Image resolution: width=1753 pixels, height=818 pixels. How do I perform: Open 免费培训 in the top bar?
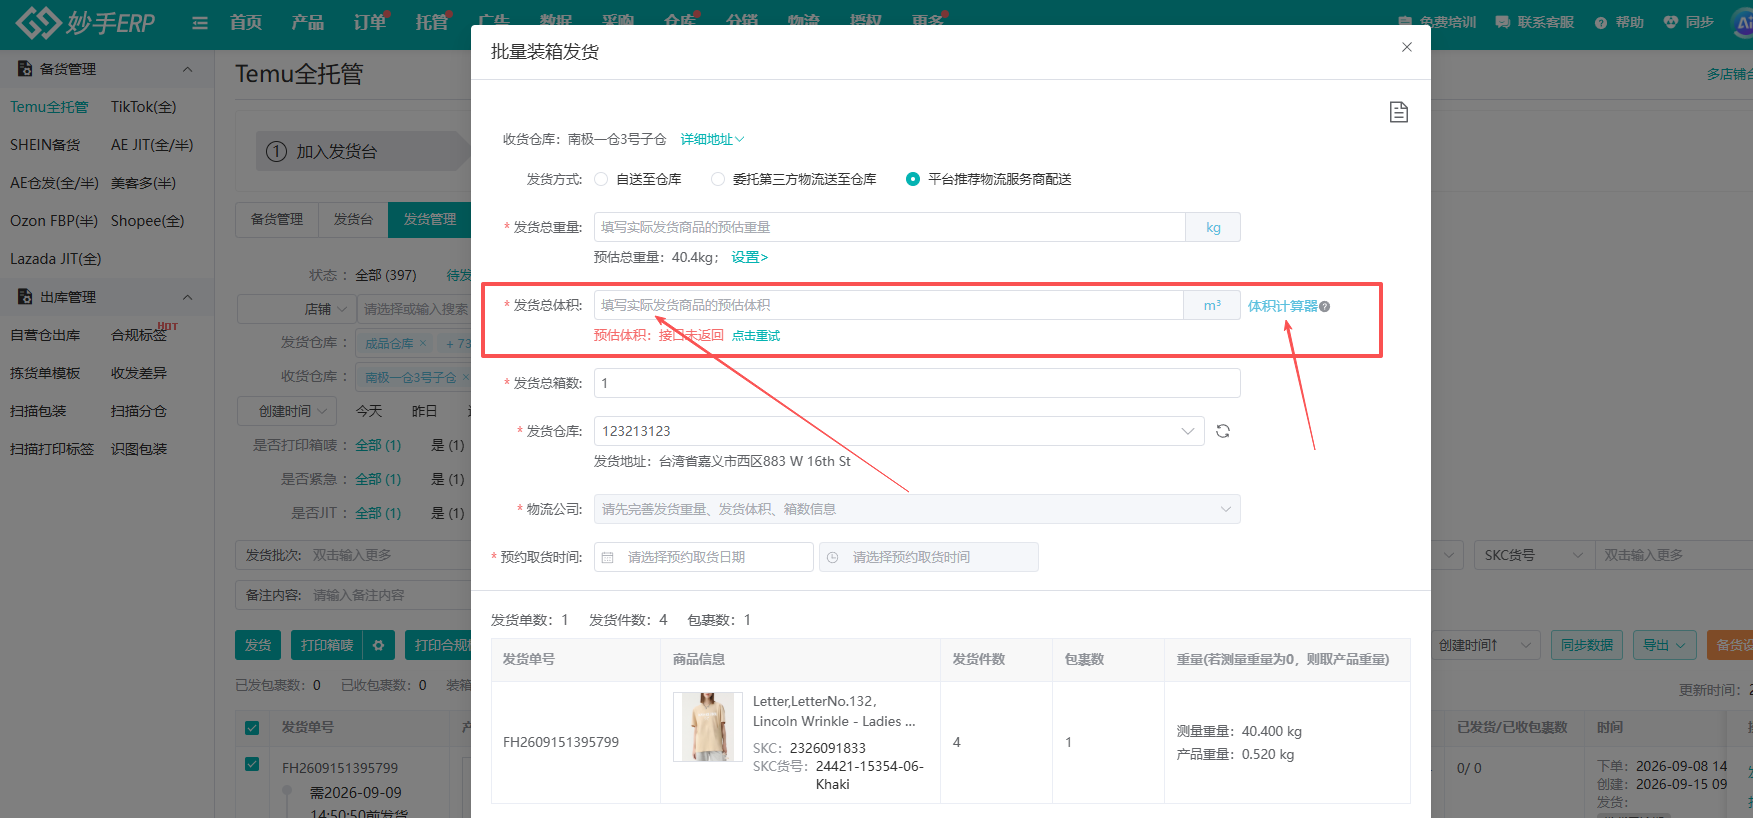pyautogui.click(x=1437, y=22)
